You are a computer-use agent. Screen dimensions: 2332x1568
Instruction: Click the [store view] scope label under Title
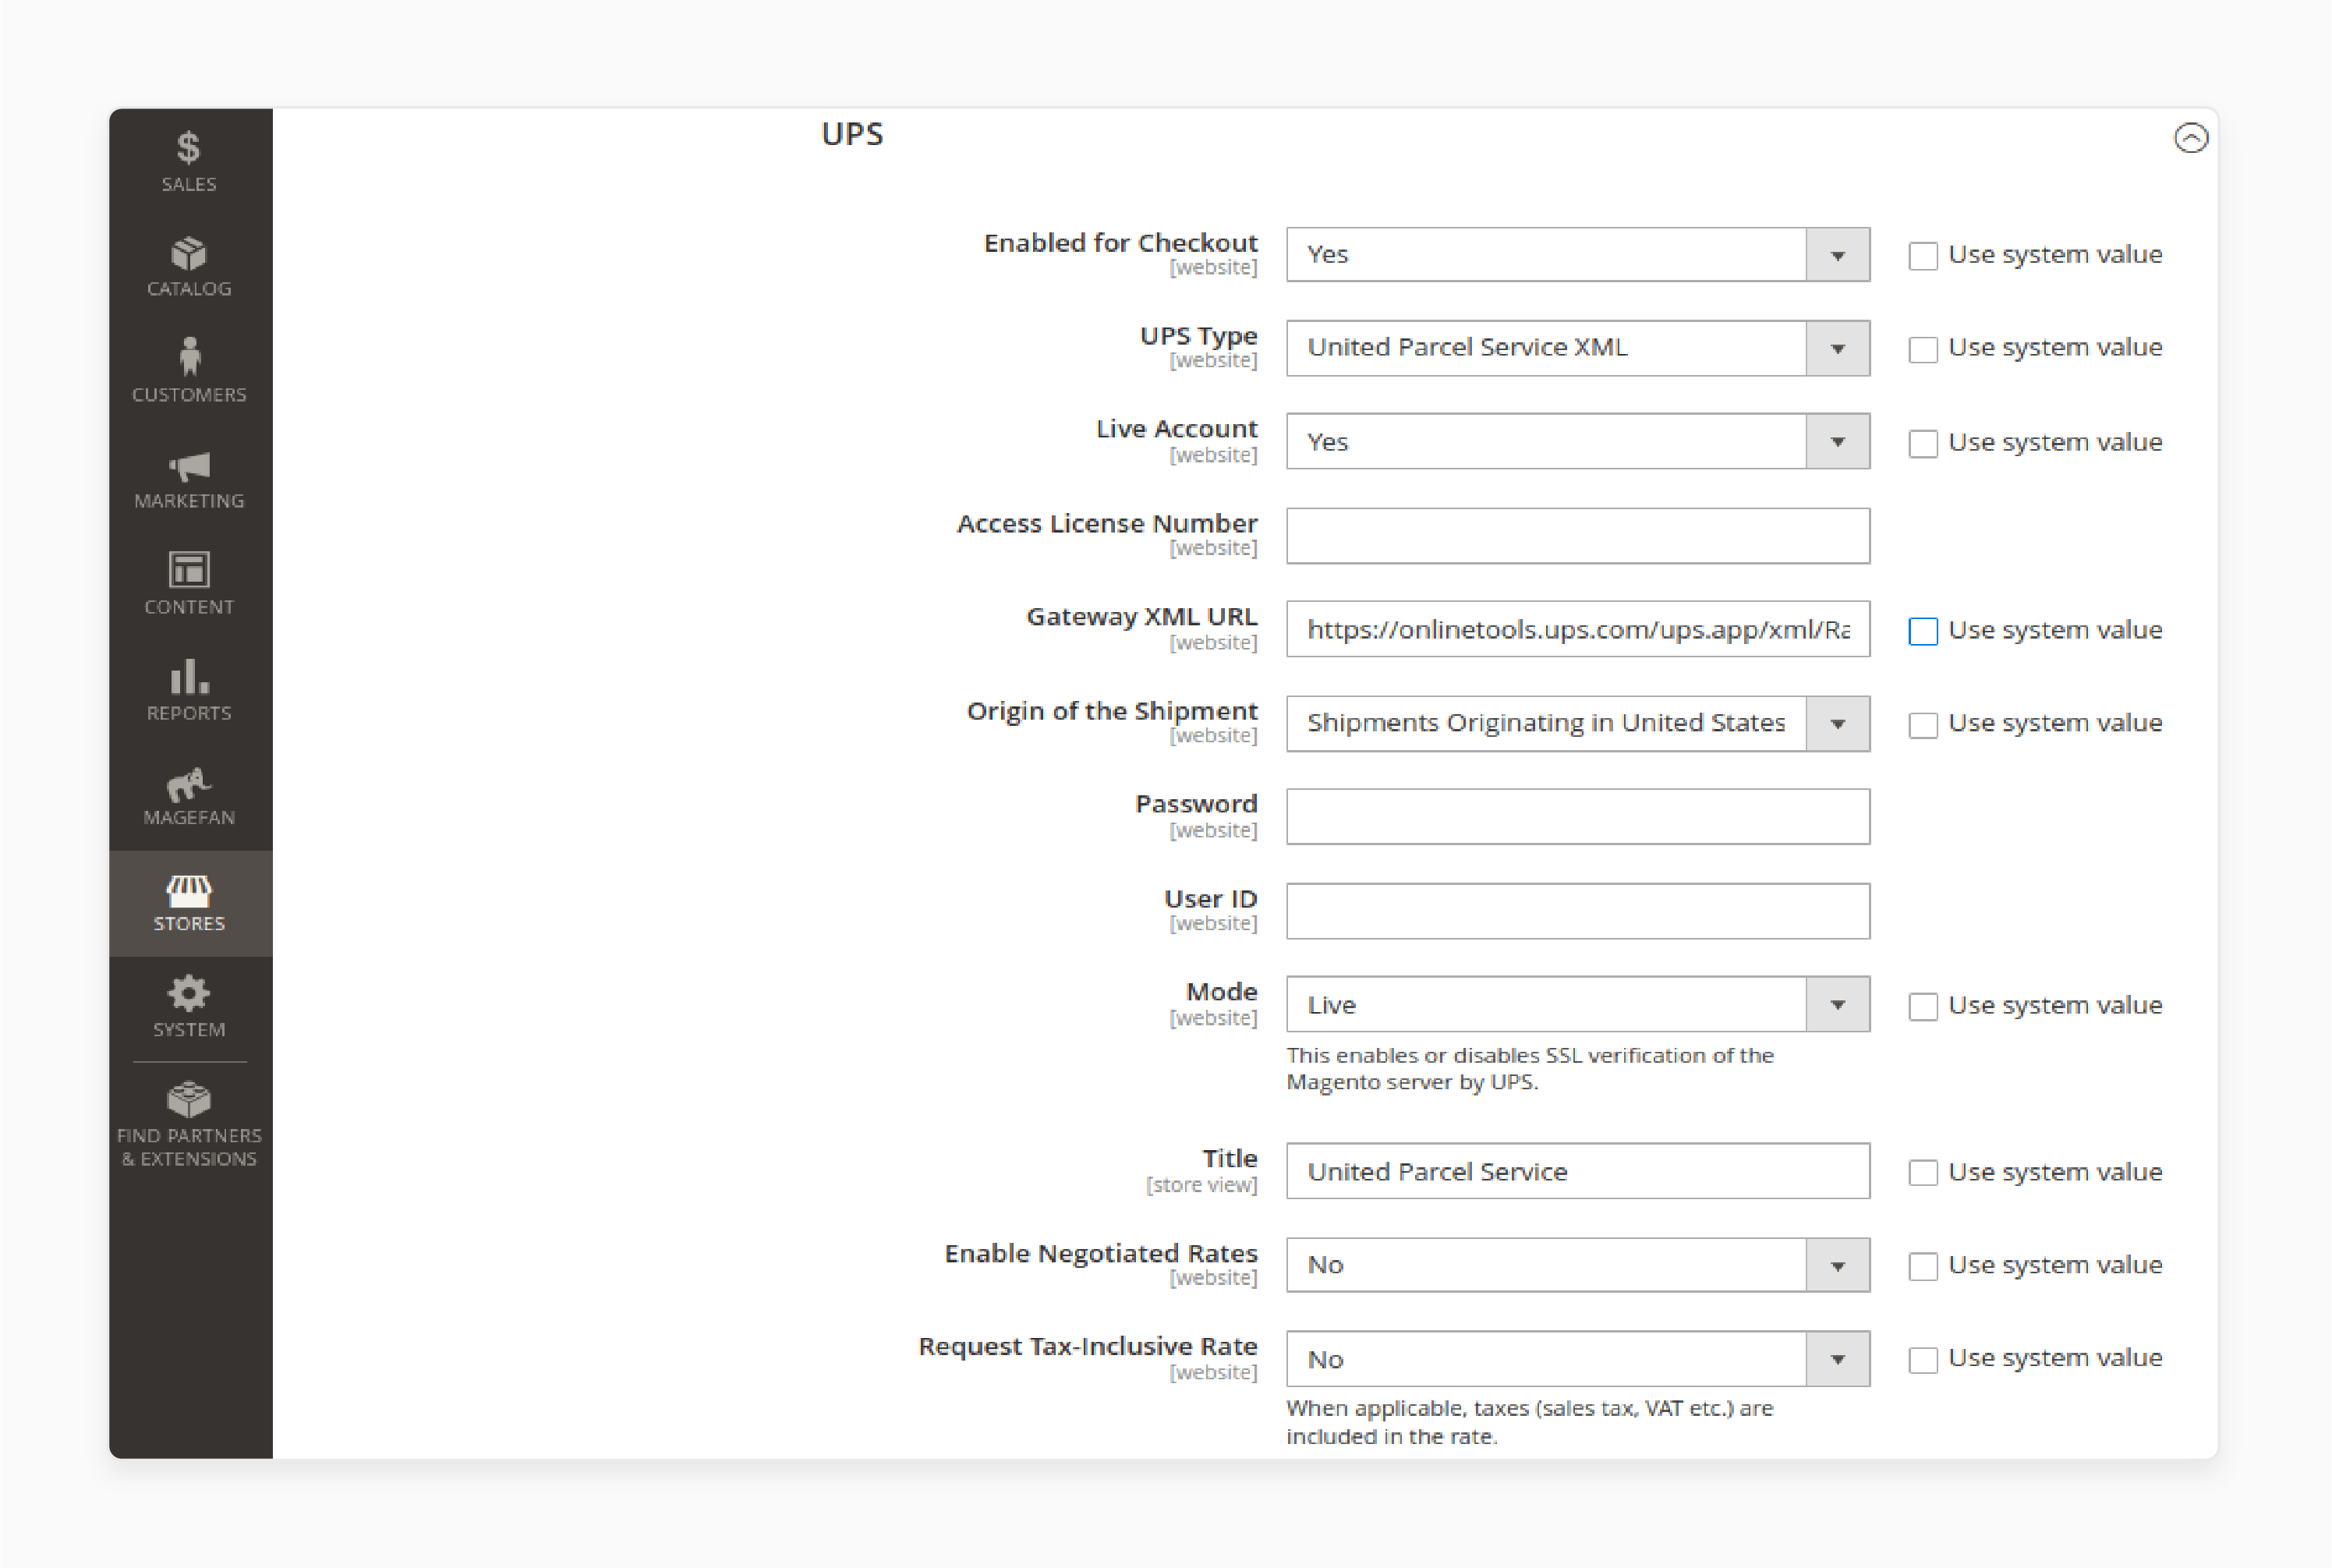tap(1201, 1185)
